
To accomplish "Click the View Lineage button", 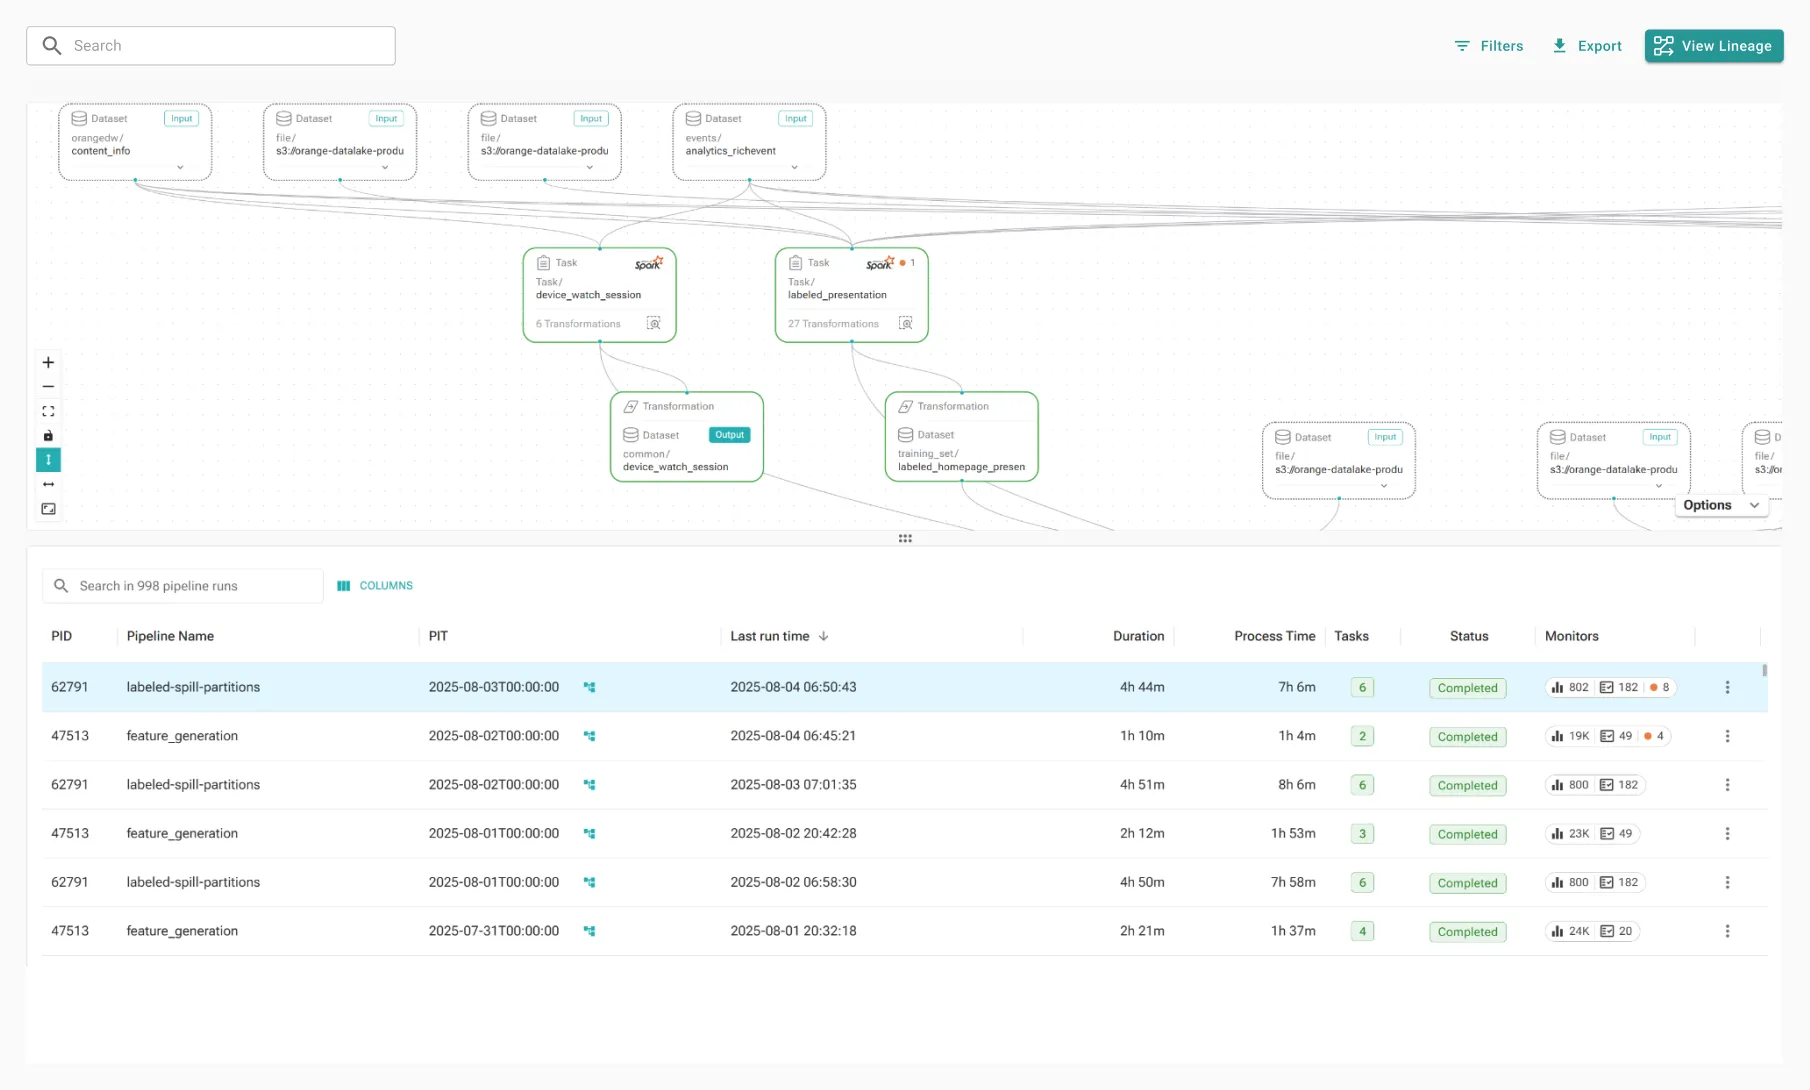I will click(1714, 46).
